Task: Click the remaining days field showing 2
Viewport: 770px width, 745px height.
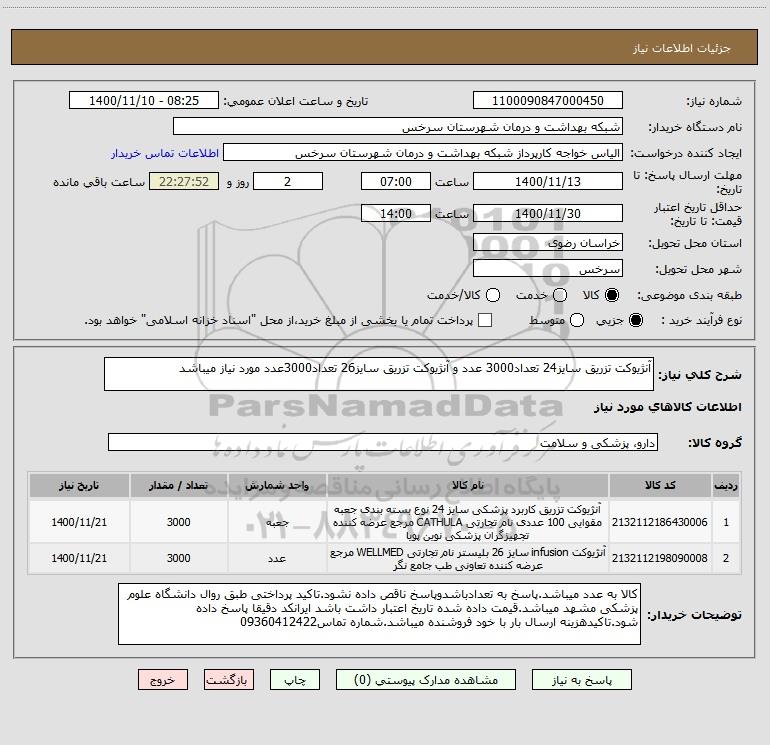Action: (288, 181)
